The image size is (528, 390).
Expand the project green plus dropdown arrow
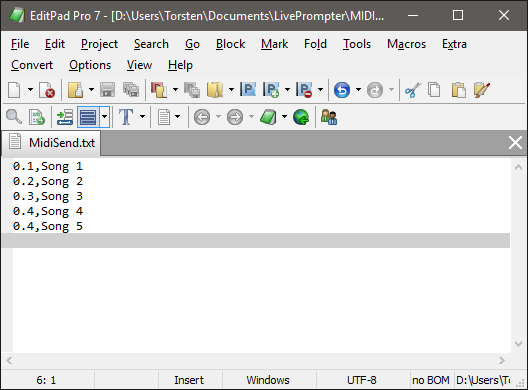coord(287,90)
